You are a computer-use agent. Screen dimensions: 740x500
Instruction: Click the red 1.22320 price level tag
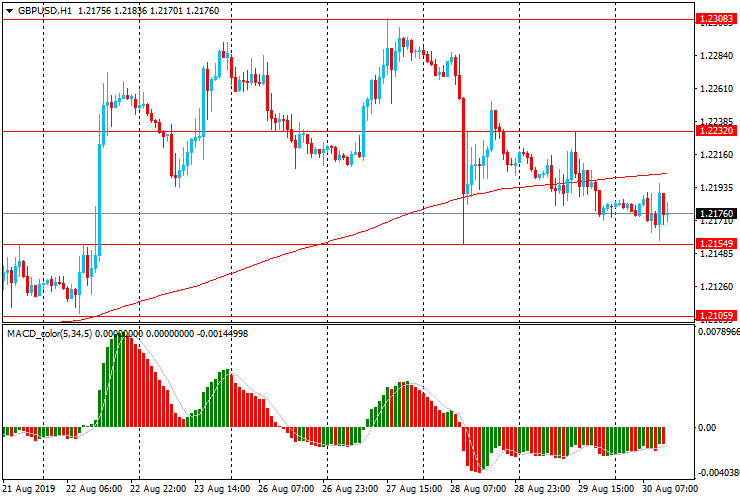pyautogui.click(x=718, y=131)
